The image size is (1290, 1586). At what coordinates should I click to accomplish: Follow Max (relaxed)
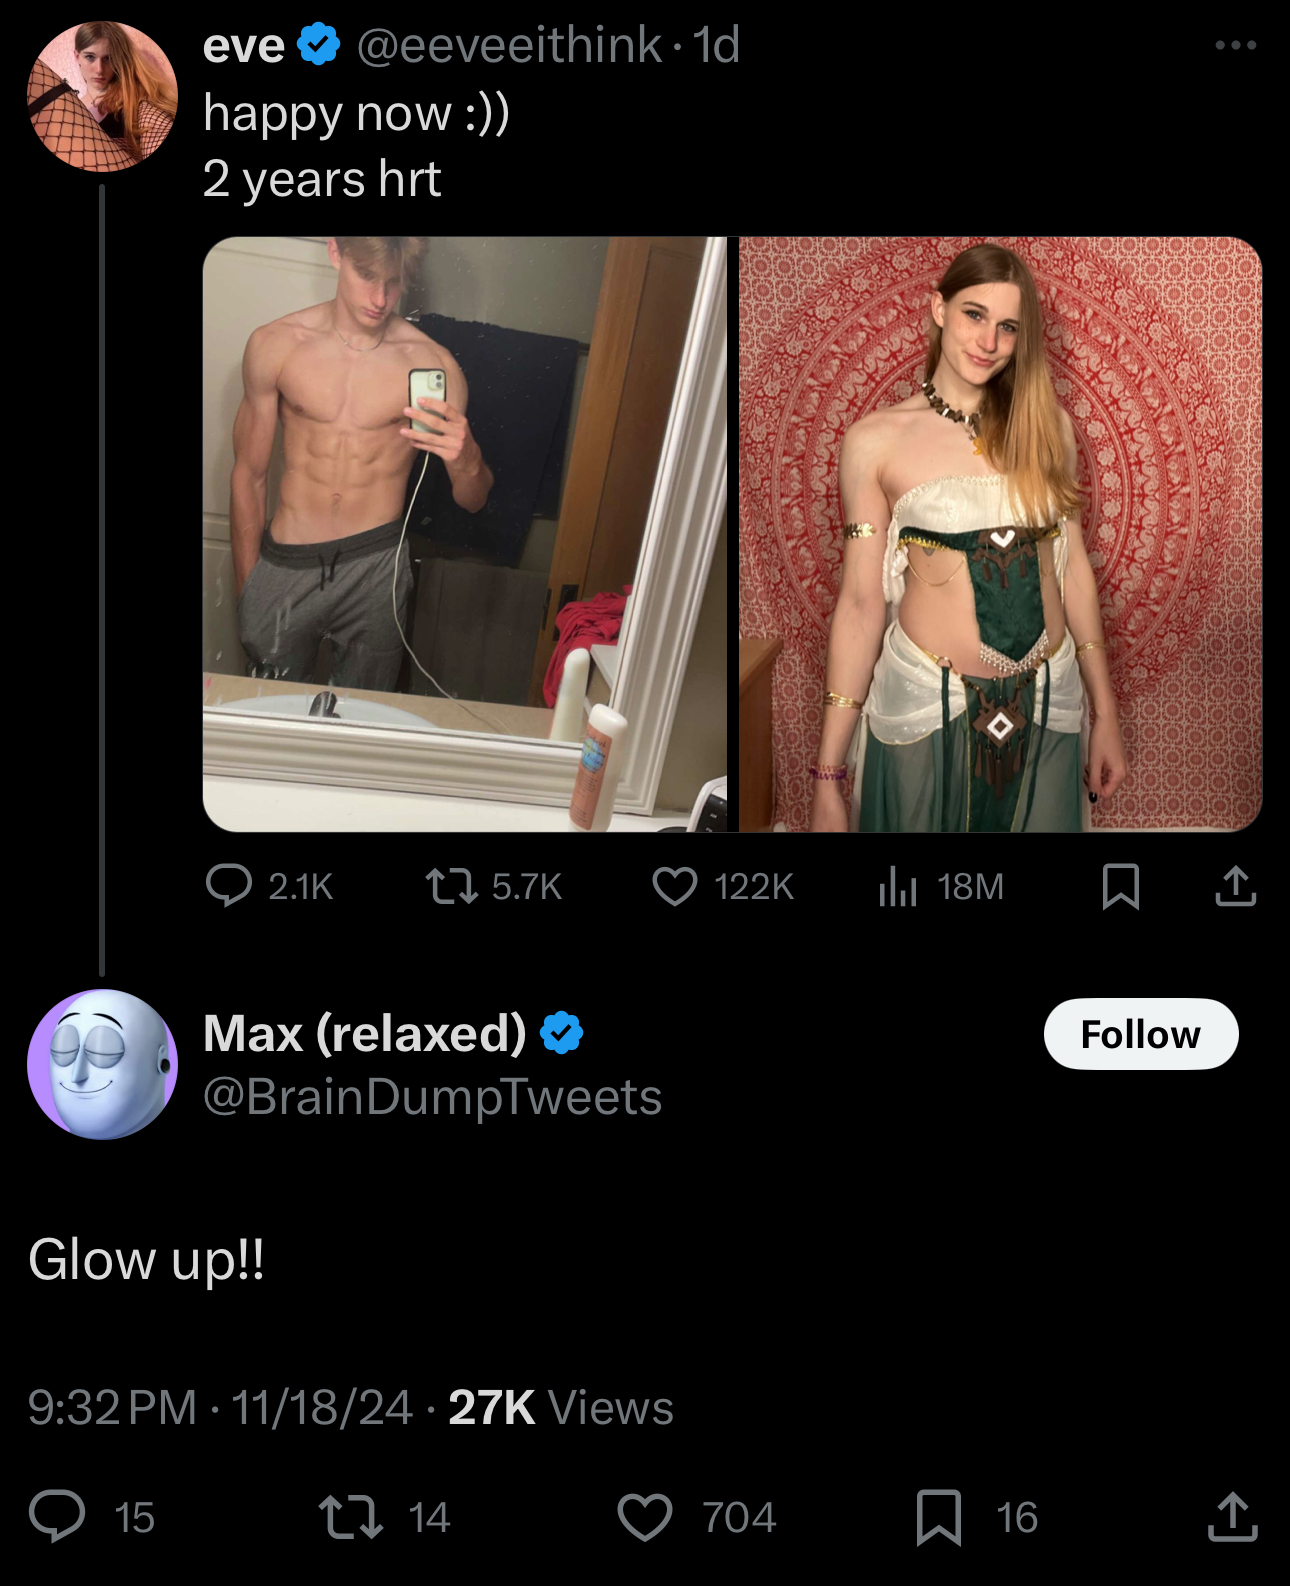click(1140, 1034)
